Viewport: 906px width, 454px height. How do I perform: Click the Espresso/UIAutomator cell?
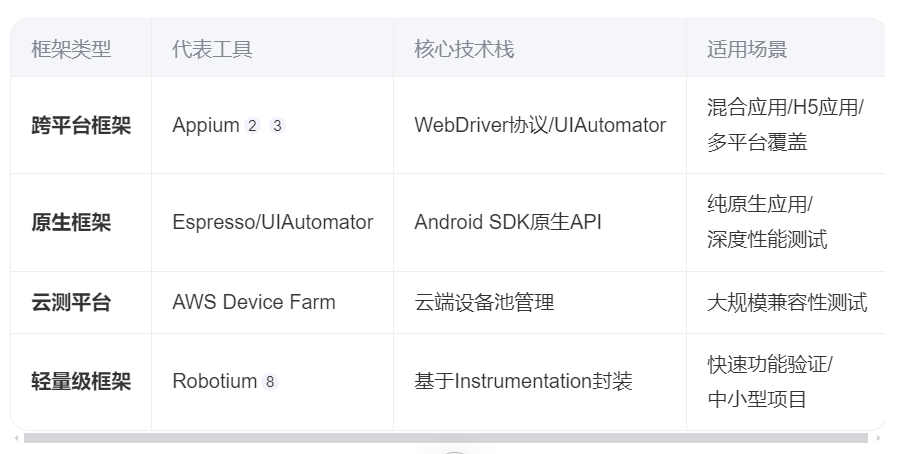pyautogui.click(x=273, y=222)
